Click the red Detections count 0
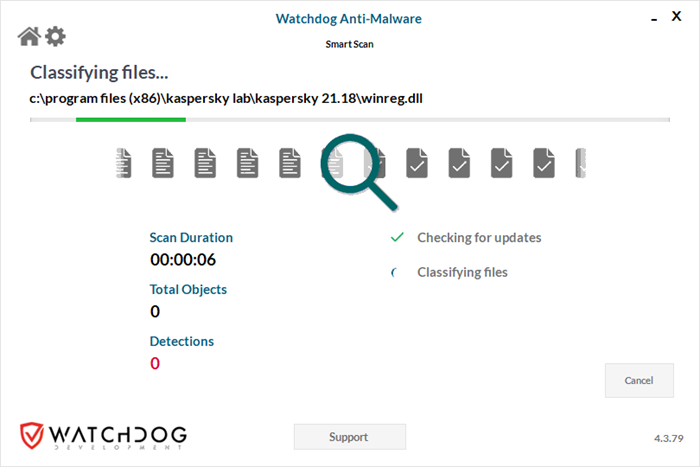 [x=155, y=363]
